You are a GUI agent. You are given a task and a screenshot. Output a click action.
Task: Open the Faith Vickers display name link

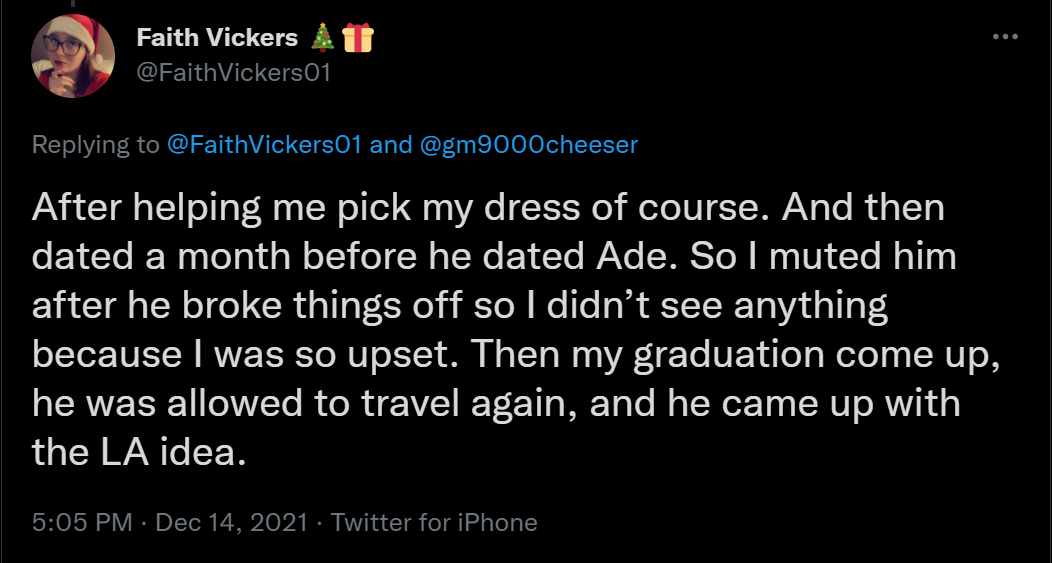pos(217,38)
